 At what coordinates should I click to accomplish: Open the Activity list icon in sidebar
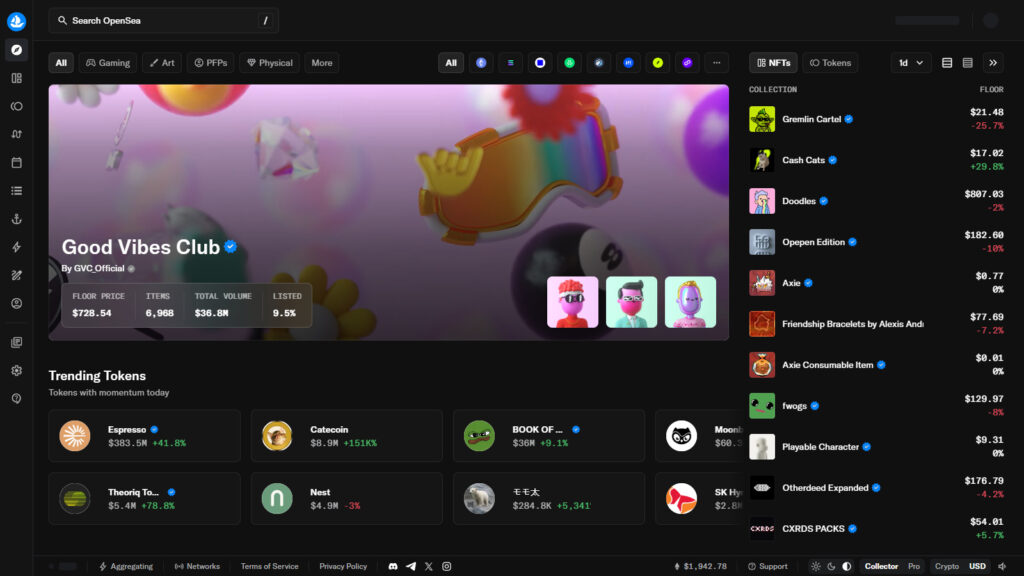(x=16, y=191)
